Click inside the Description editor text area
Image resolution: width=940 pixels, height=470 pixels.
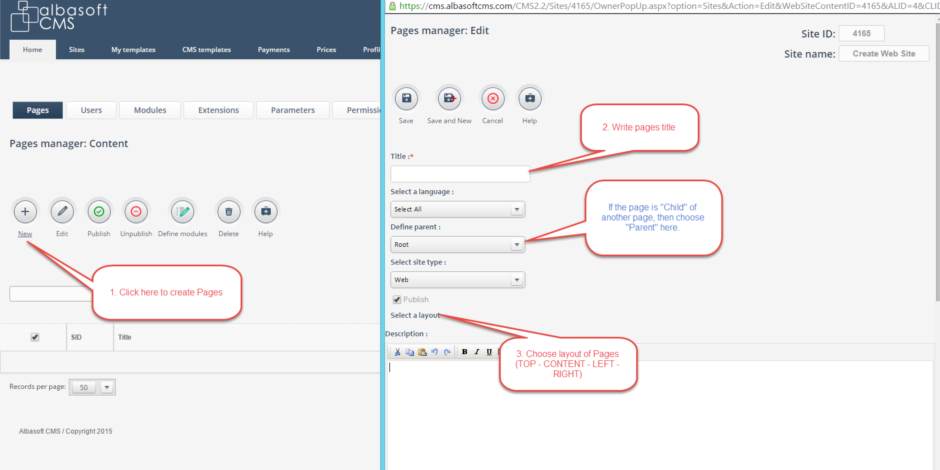659,414
